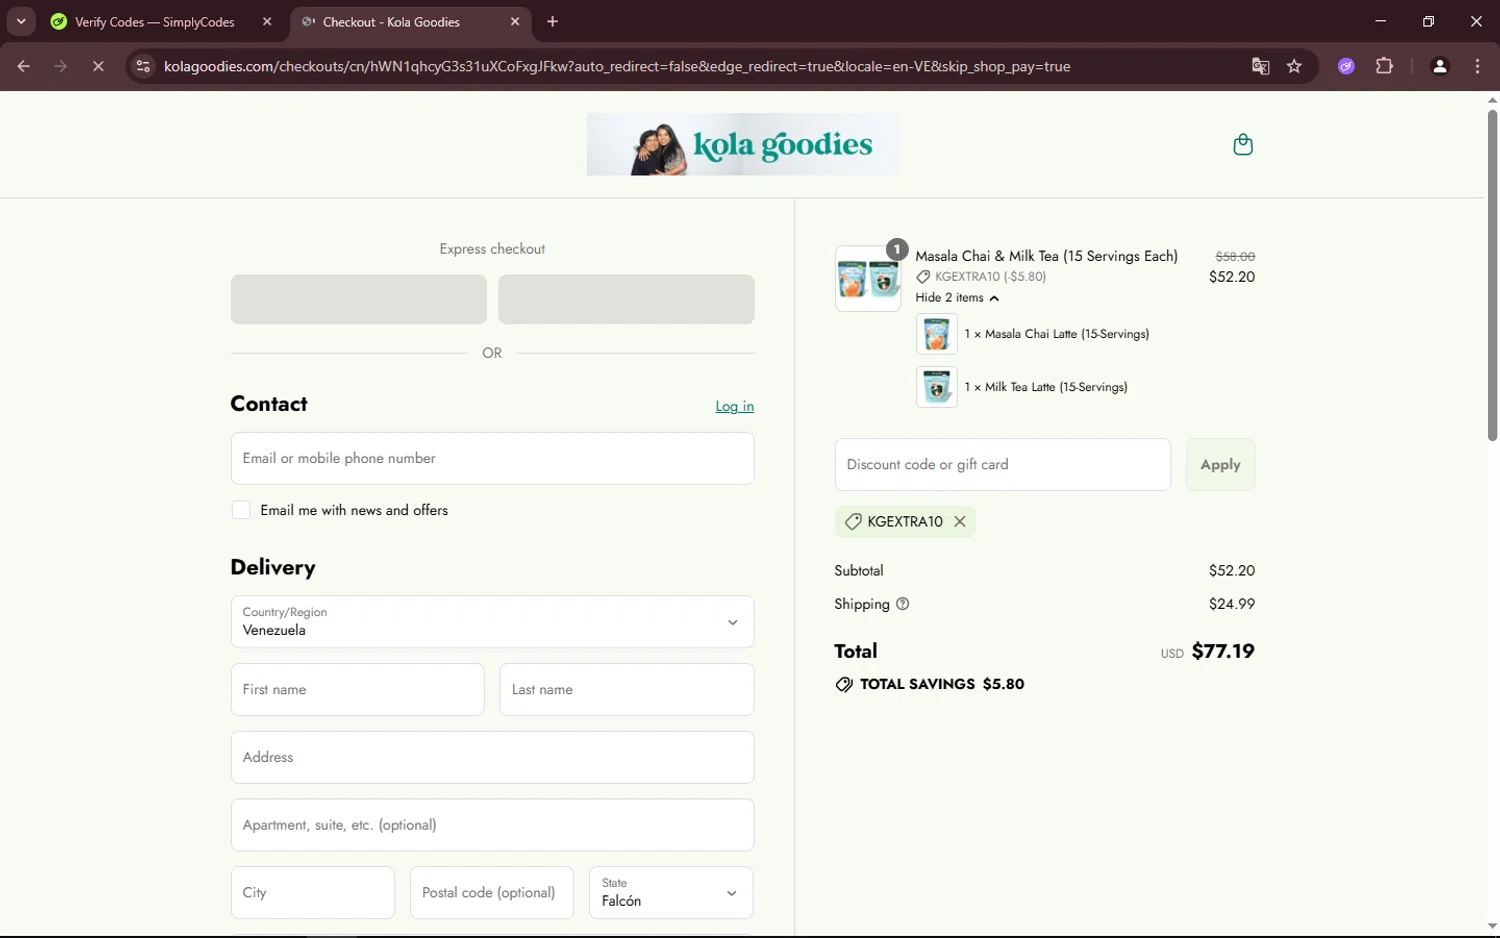Click the address bar URL
Screen dimensions: 1500x938
tap(617, 66)
